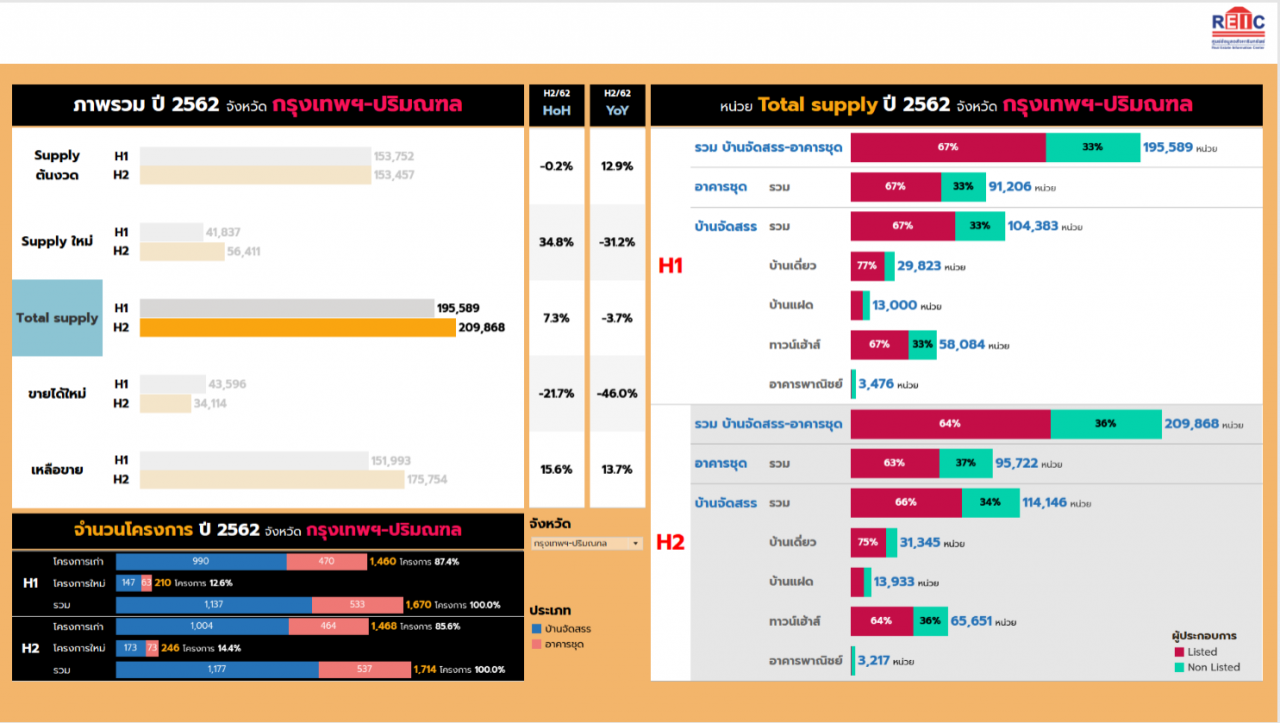Click the 13,933 H2 บ้านแฝด value

pyautogui.click(x=895, y=581)
